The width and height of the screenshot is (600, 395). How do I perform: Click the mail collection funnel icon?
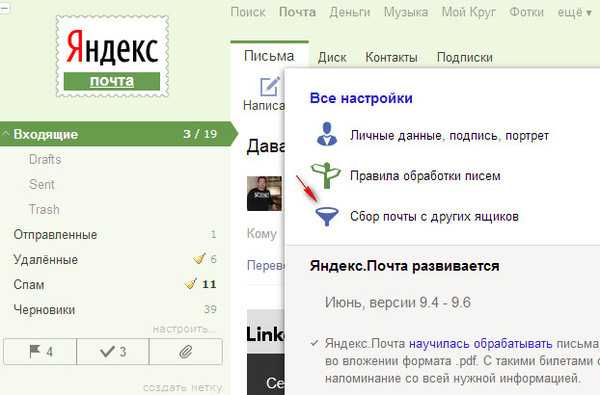(326, 216)
